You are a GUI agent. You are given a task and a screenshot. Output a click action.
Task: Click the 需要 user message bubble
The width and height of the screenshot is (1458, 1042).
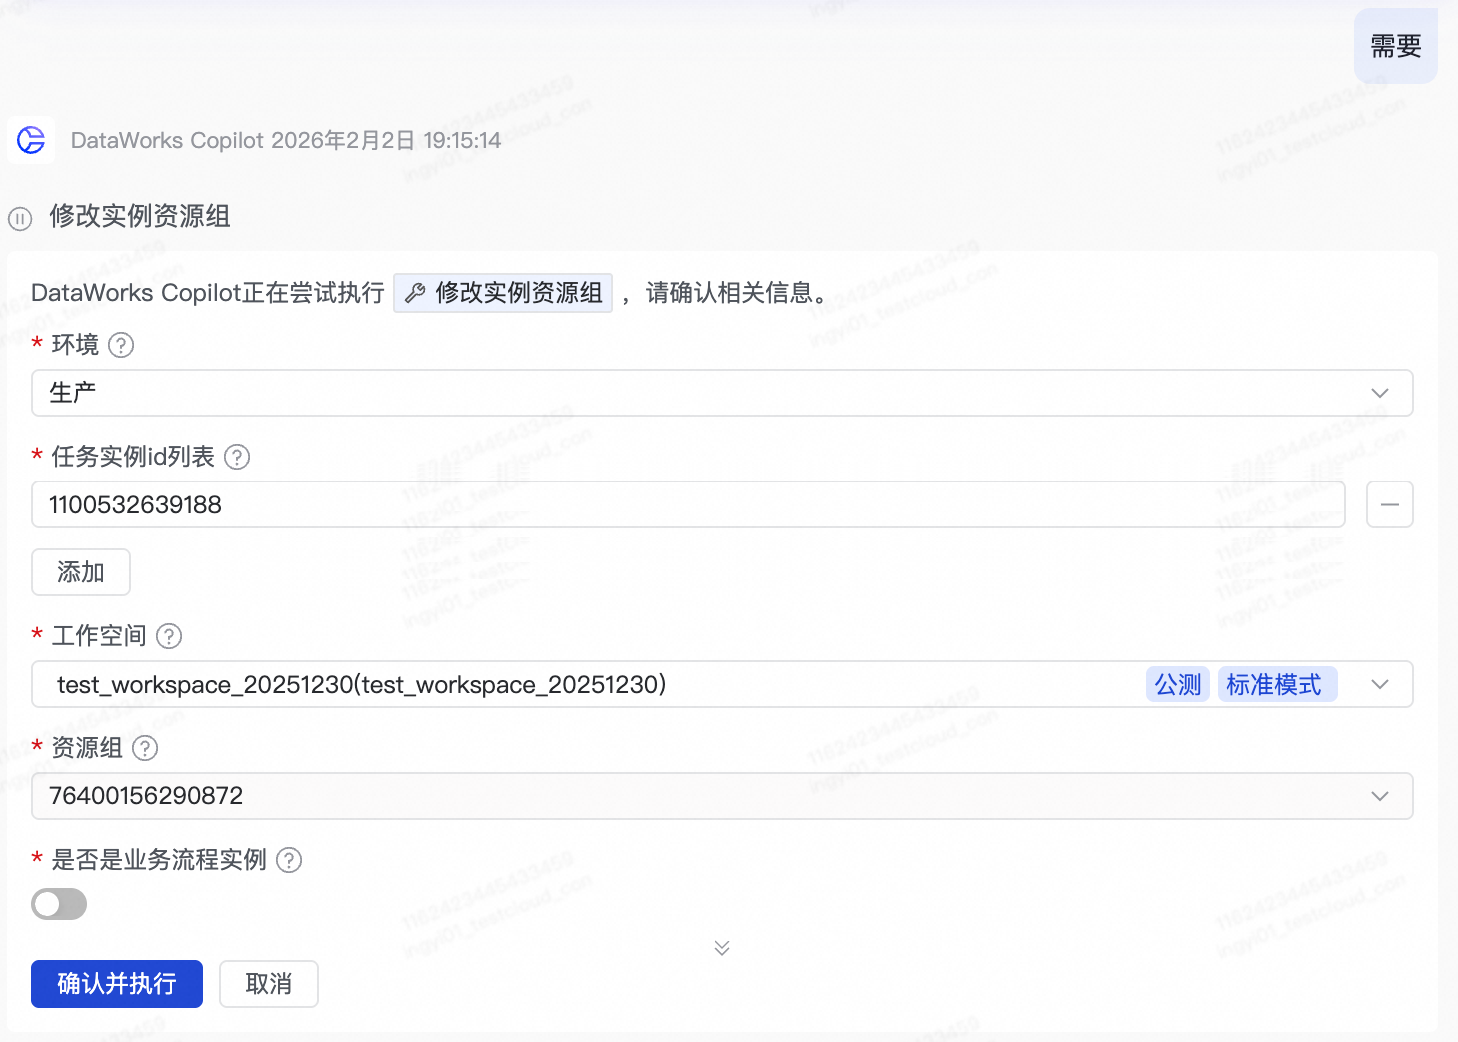1396,46
